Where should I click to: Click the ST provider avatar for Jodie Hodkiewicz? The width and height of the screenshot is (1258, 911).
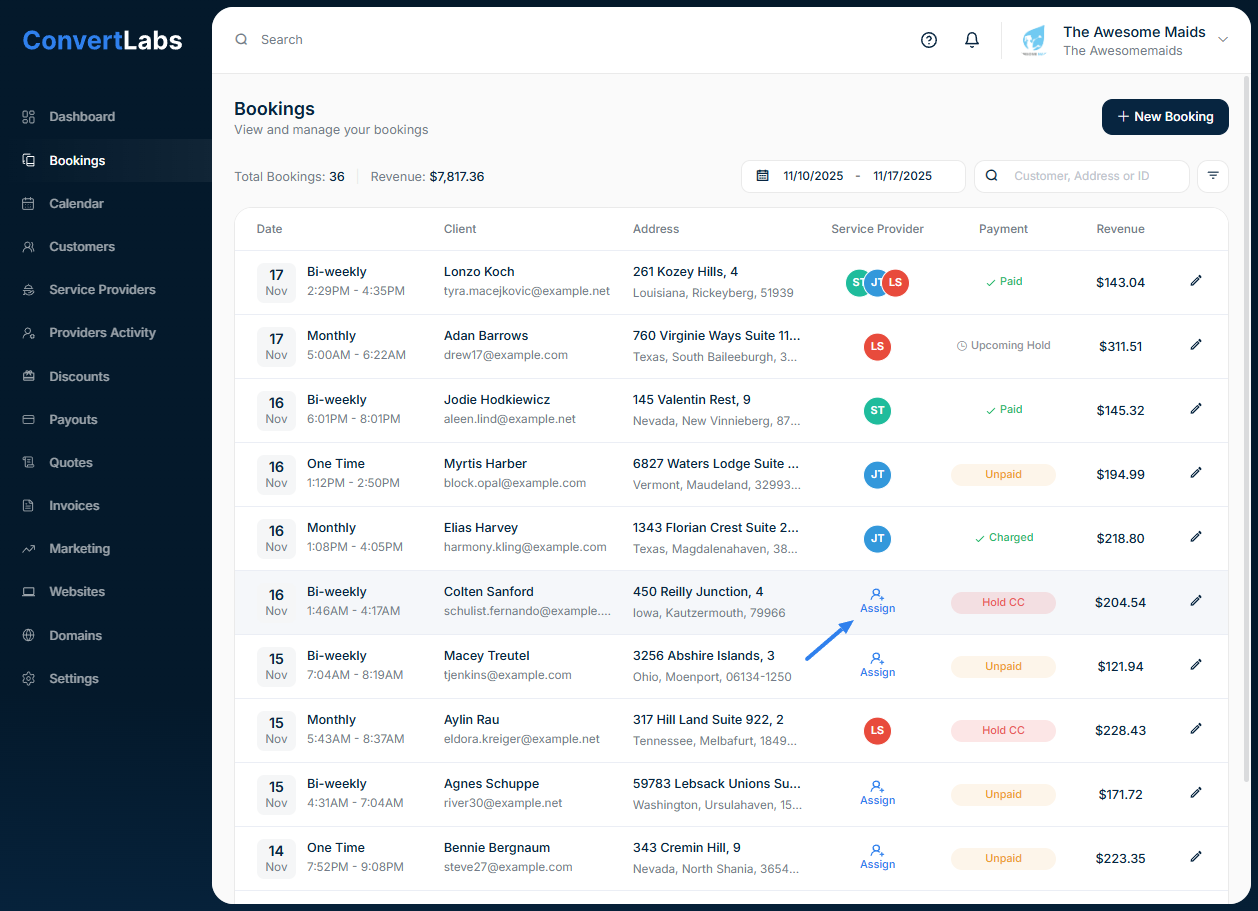coord(877,411)
